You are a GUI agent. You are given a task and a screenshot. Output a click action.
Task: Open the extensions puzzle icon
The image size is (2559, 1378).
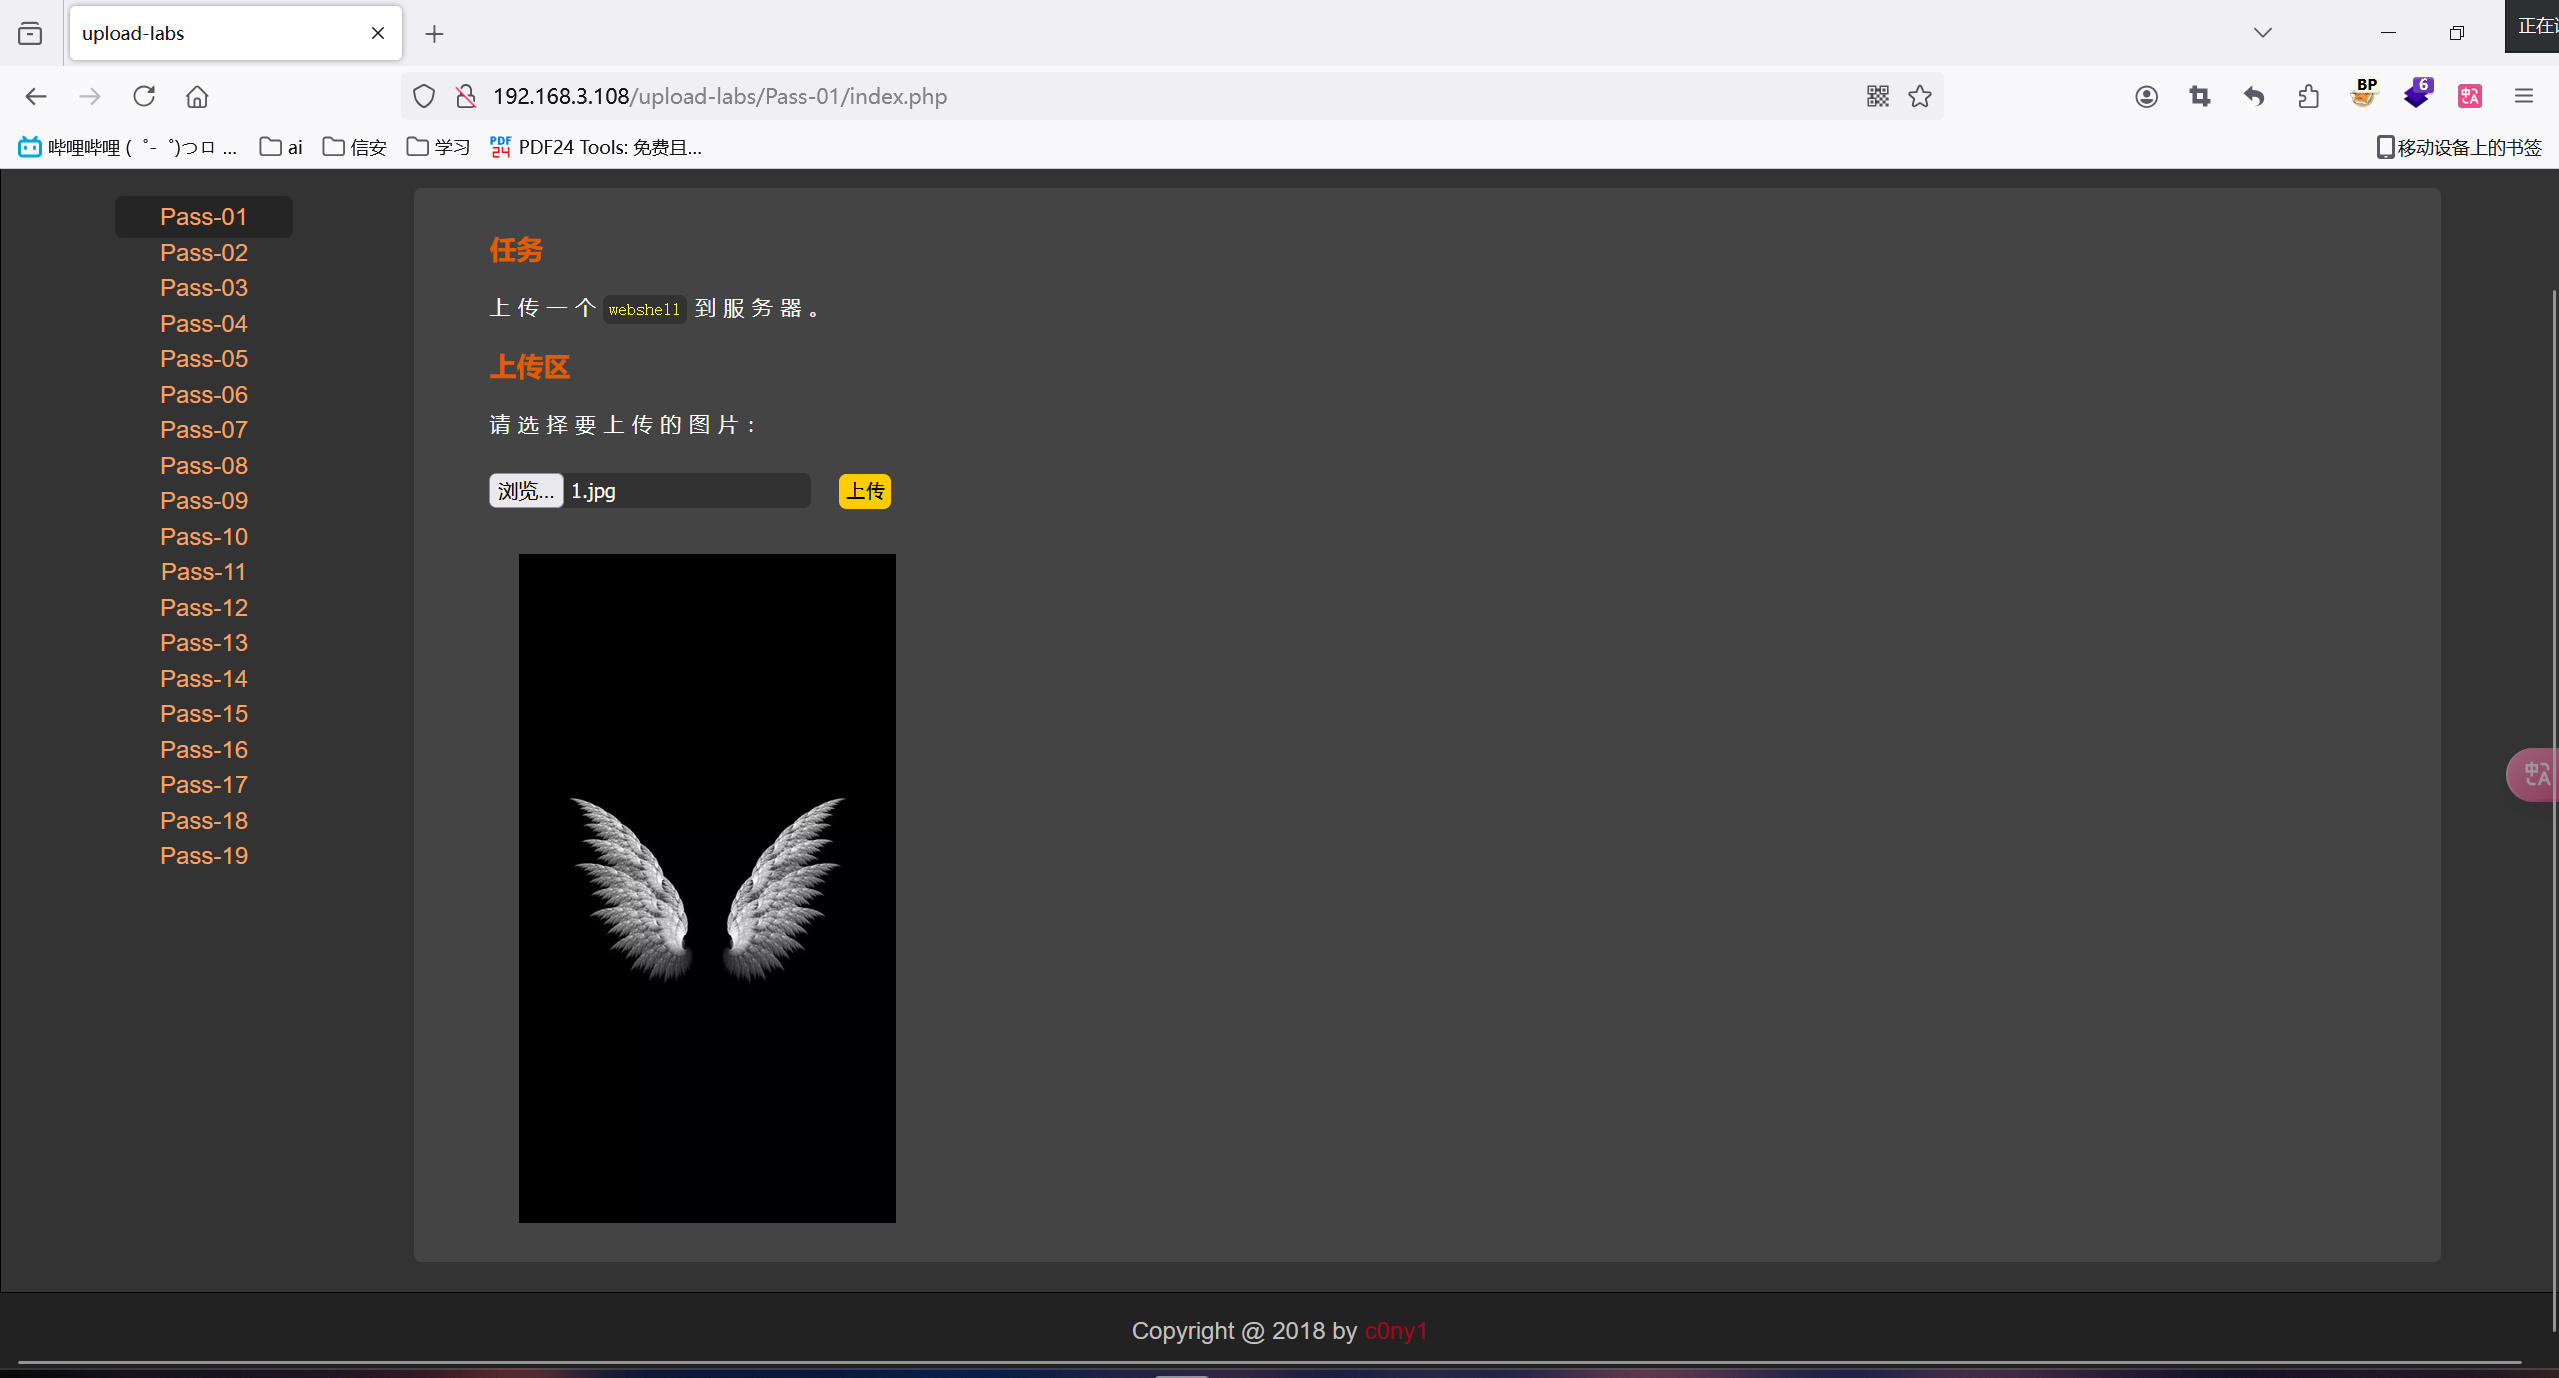click(x=2309, y=96)
